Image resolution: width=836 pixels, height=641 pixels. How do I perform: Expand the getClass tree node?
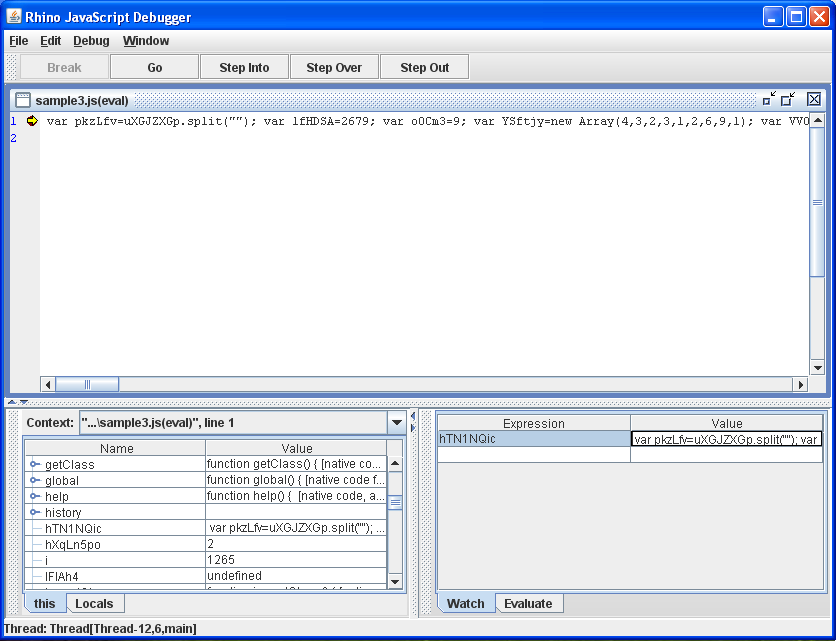34,465
